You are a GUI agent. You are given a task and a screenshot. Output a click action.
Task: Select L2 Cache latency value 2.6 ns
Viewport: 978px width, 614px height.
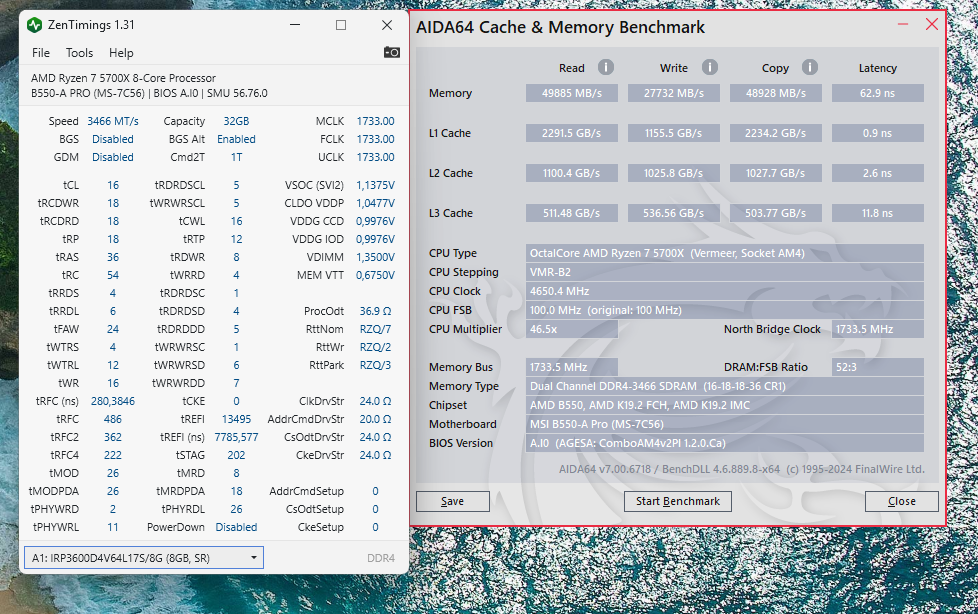coord(878,173)
